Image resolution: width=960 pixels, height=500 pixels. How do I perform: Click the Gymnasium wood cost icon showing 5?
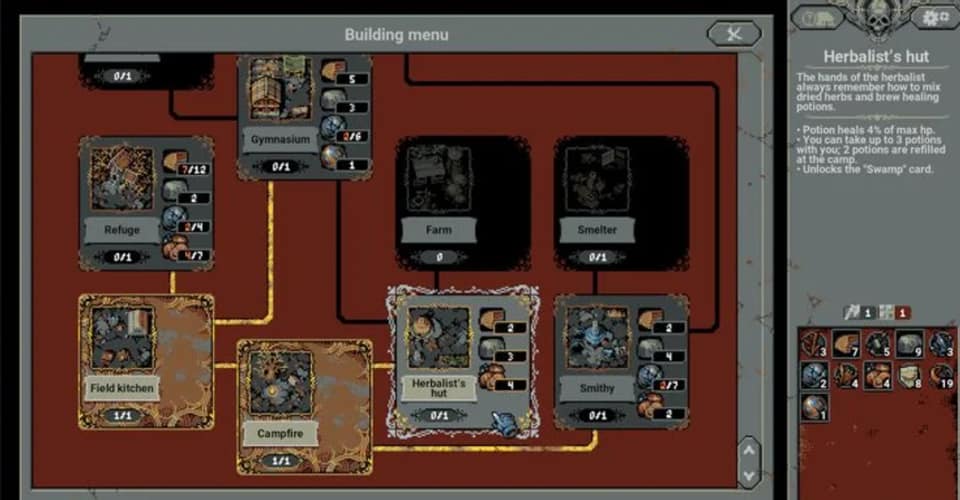(334, 70)
